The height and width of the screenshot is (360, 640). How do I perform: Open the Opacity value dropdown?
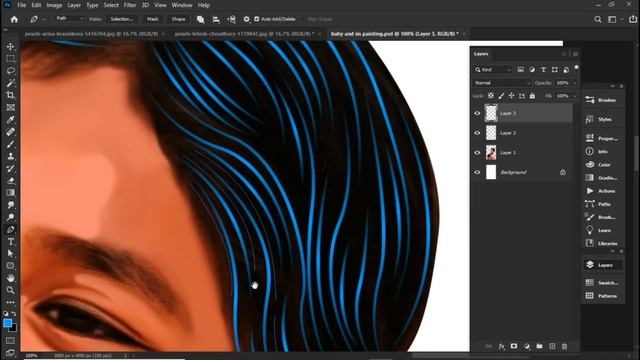click(575, 83)
